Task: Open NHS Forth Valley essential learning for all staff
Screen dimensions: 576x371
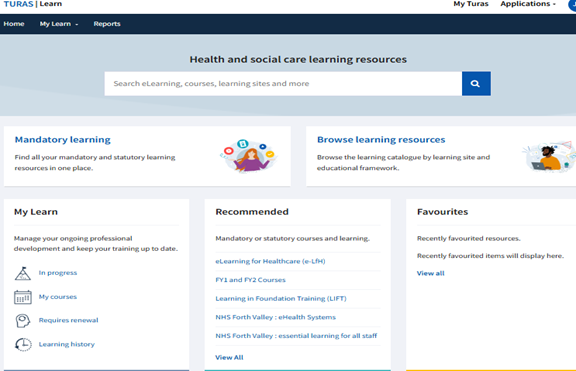Action: [296, 336]
